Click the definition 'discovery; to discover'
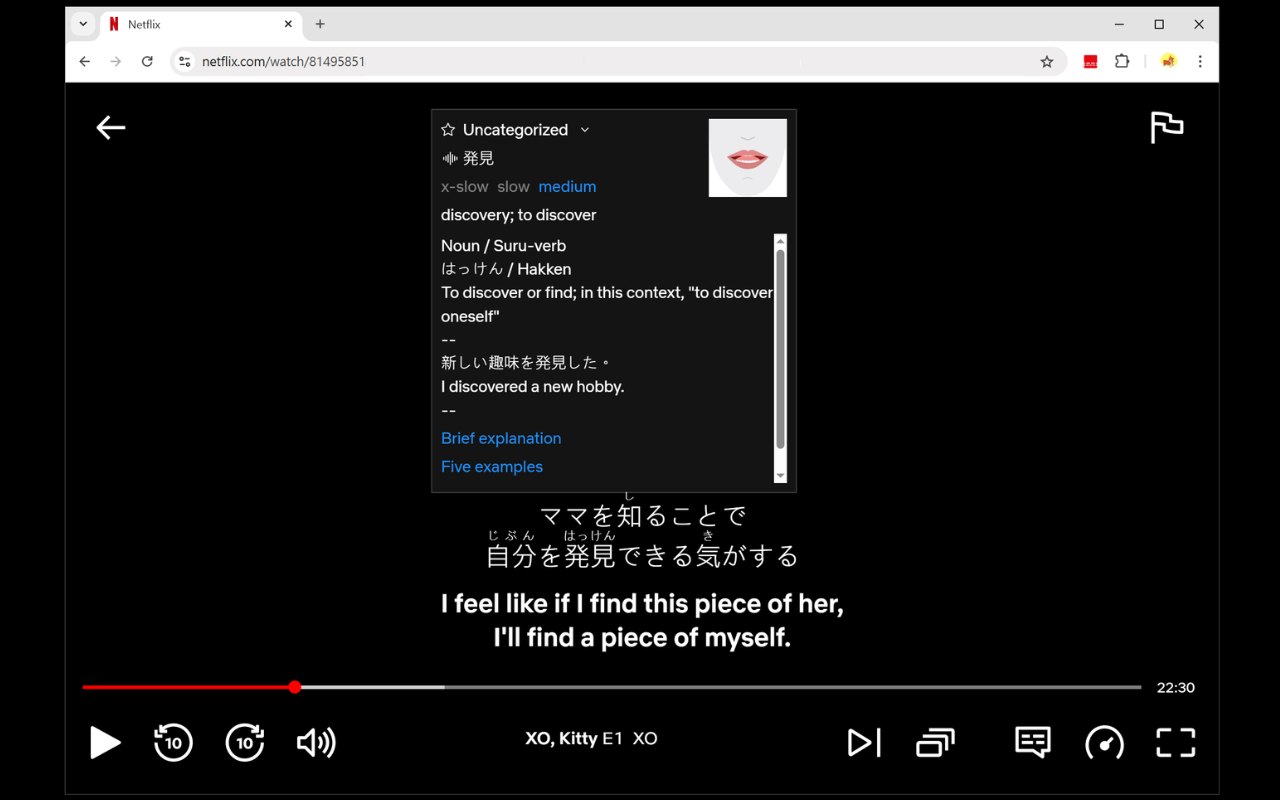1280x800 pixels. 518,215
